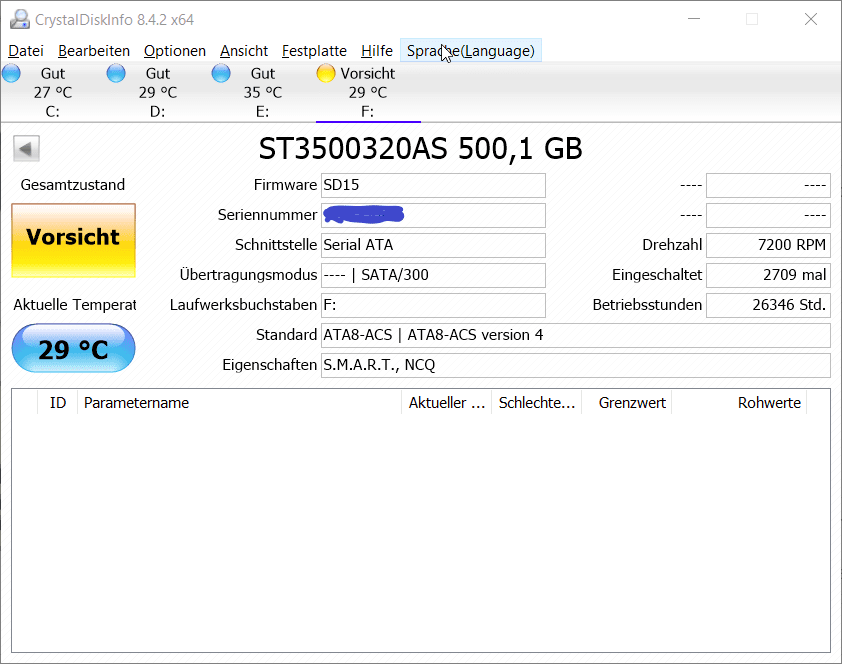Open the Ansicht menu
842x664 pixels.
click(x=244, y=51)
